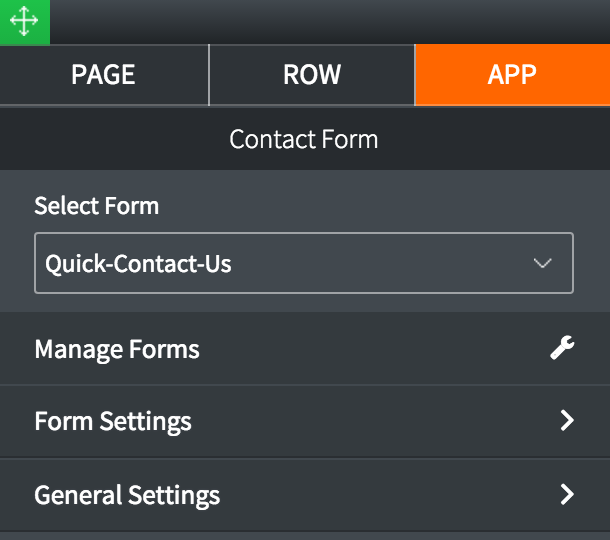Click the Form Settings label
Image resolution: width=610 pixels, height=540 pixels.
(x=113, y=421)
